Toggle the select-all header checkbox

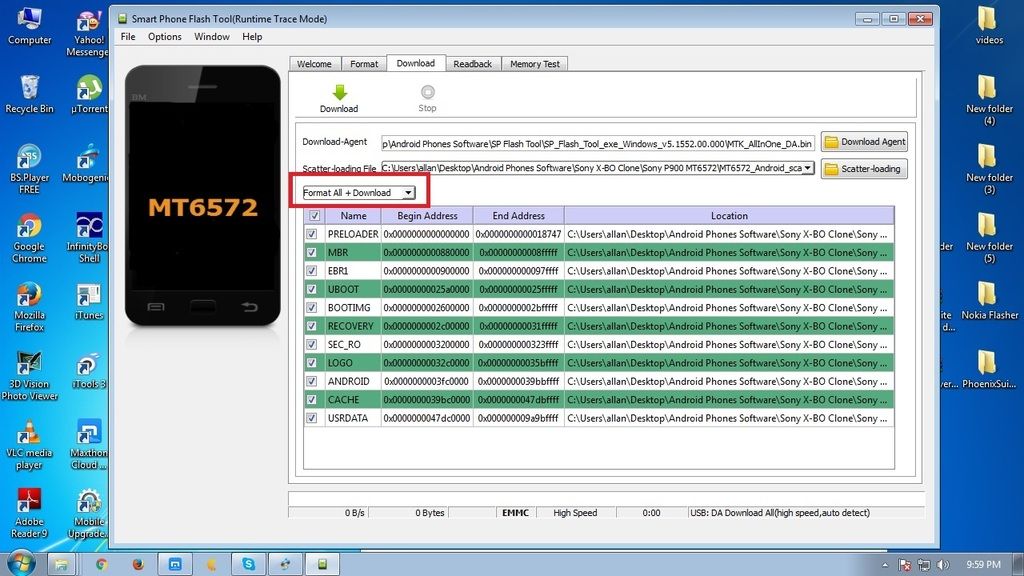[x=315, y=215]
